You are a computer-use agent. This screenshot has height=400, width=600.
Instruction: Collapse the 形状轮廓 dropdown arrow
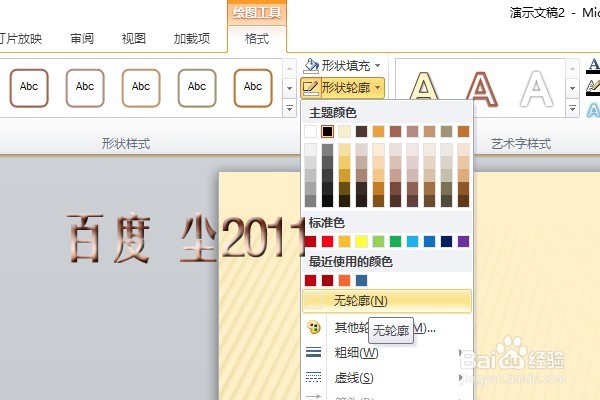[378, 88]
